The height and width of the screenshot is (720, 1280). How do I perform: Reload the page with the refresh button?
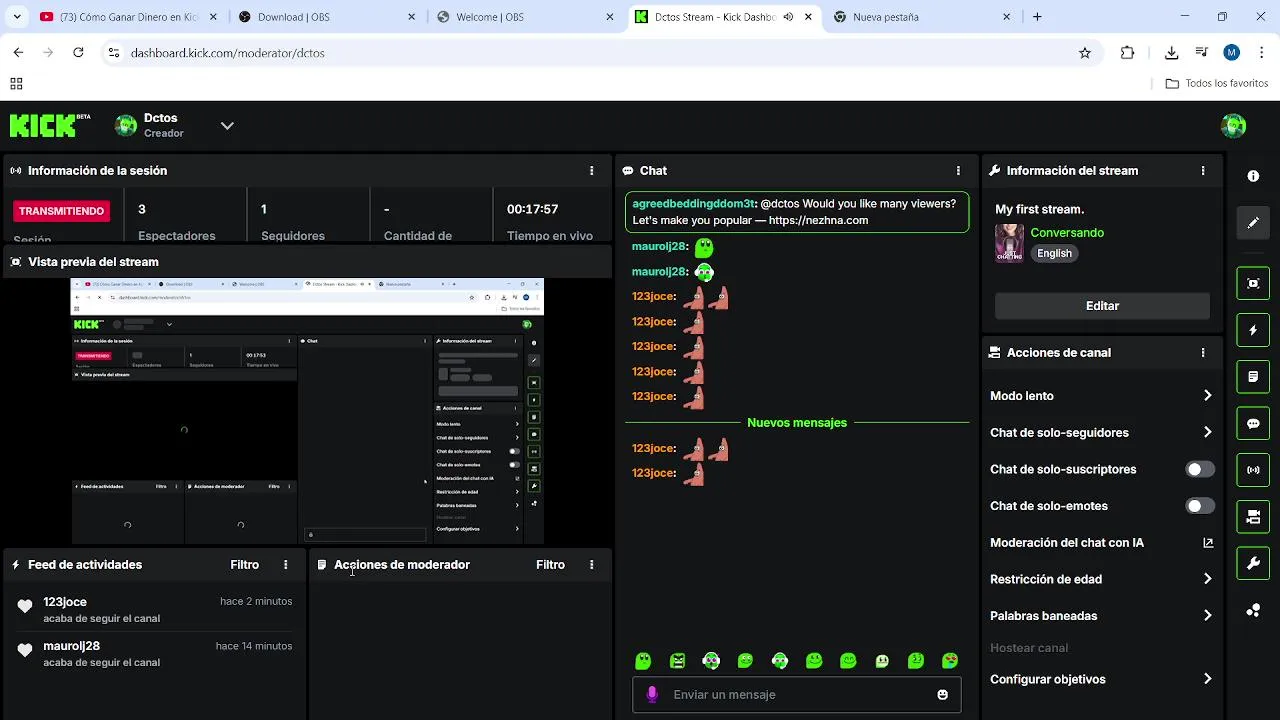coord(78,53)
